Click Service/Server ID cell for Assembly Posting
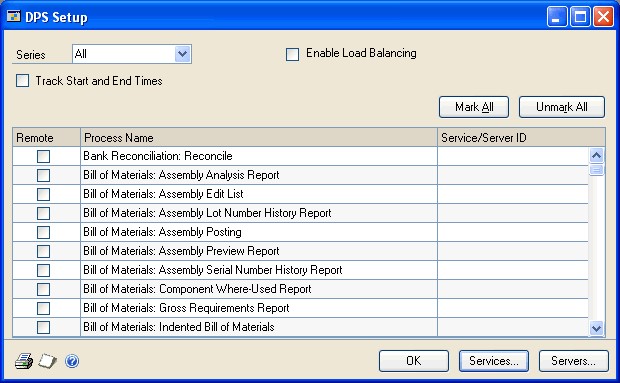Image resolution: width=620 pixels, height=383 pixels. click(513, 232)
